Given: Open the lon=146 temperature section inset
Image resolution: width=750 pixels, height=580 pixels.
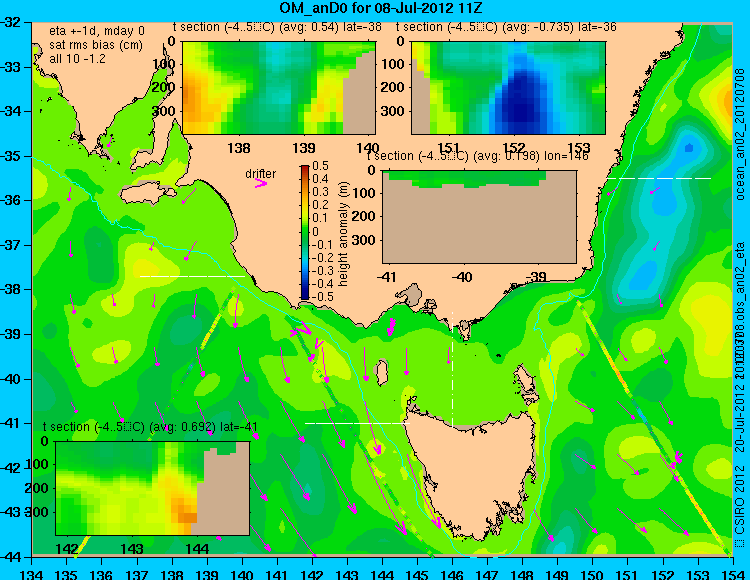Looking at the screenshot, I should [479, 217].
